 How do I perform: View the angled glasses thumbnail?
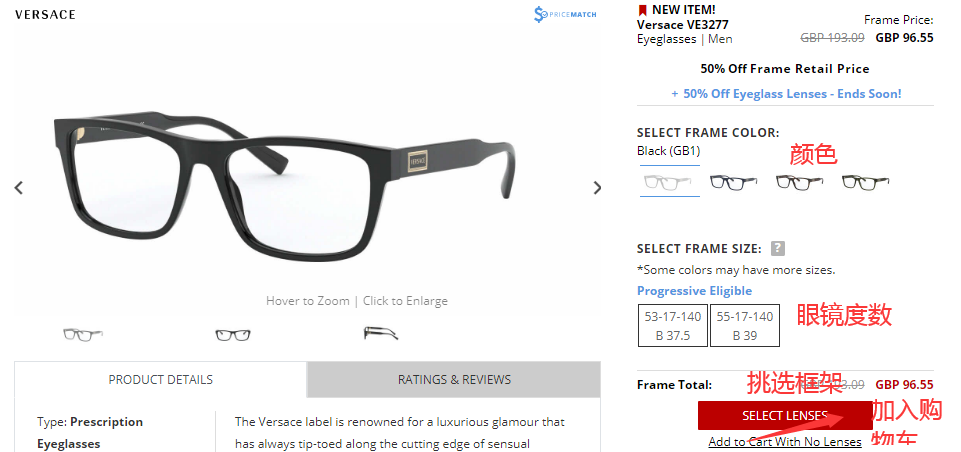point(83,334)
